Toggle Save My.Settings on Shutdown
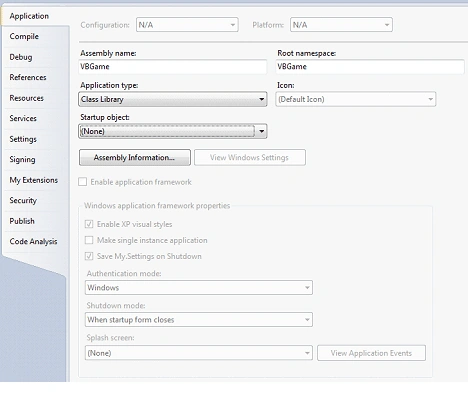The image size is (468, 394). coord(89,256)
